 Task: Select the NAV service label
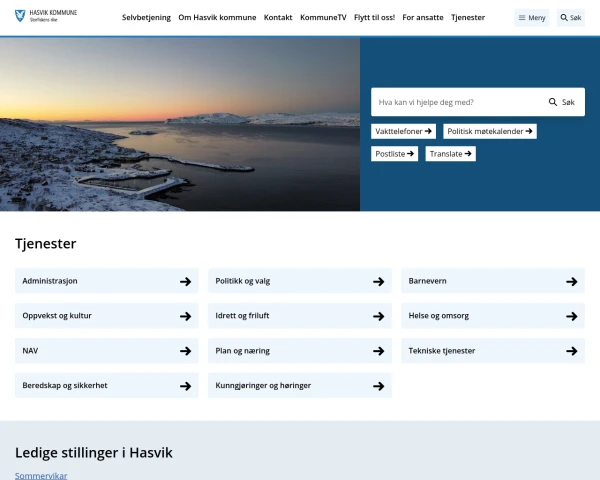30,351
